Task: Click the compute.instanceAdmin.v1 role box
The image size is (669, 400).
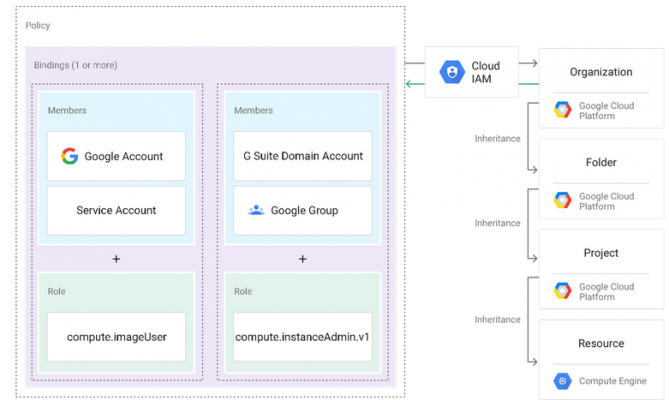Action: click(x=303, y=337)
